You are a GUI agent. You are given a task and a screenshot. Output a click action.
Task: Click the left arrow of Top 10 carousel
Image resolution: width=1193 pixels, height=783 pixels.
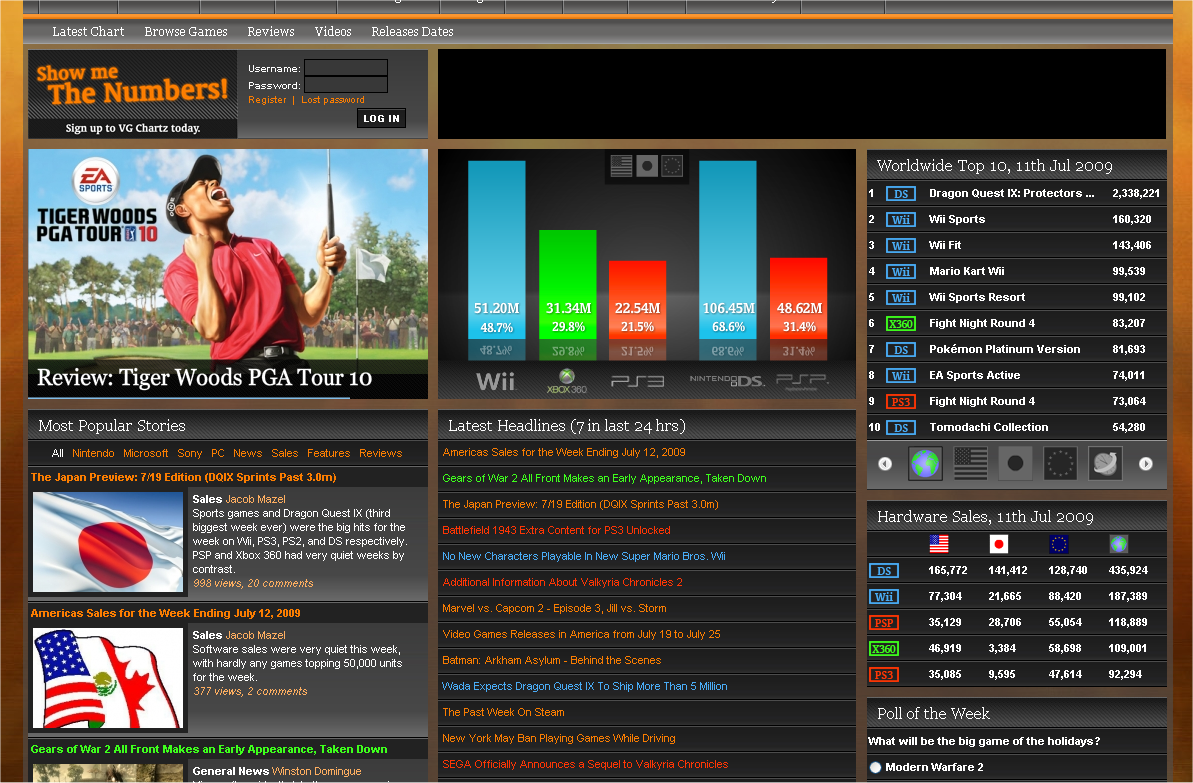[885, 464]
